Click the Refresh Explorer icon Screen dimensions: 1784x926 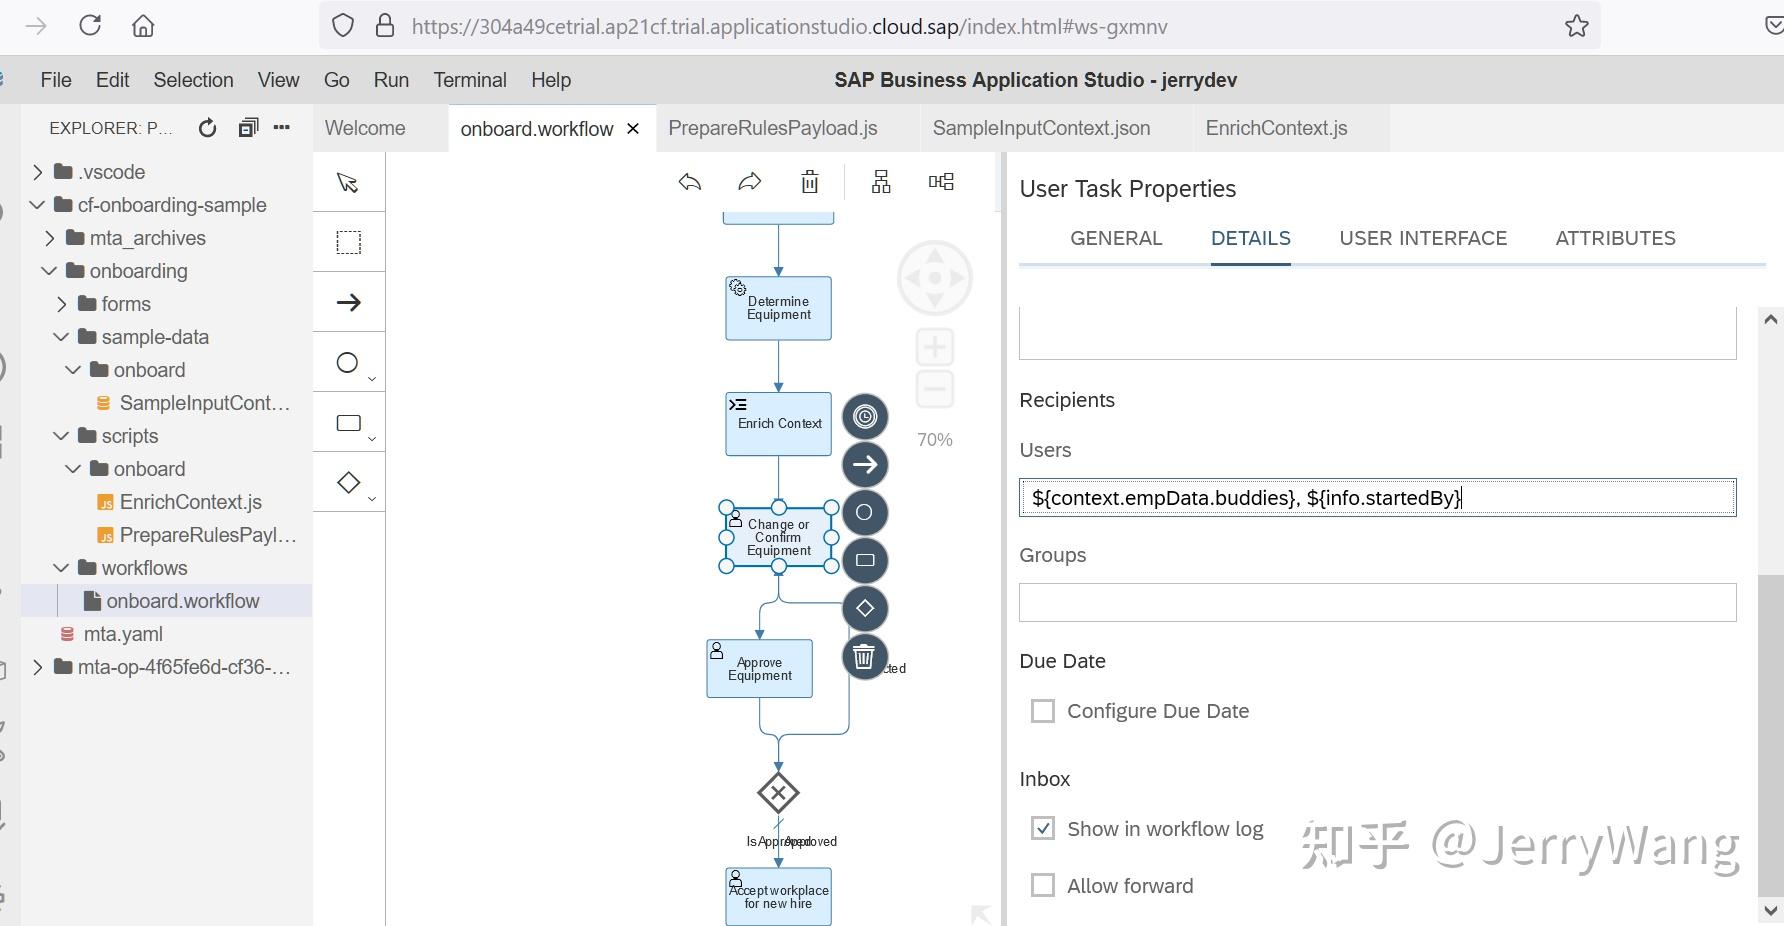tap(207, 127)
